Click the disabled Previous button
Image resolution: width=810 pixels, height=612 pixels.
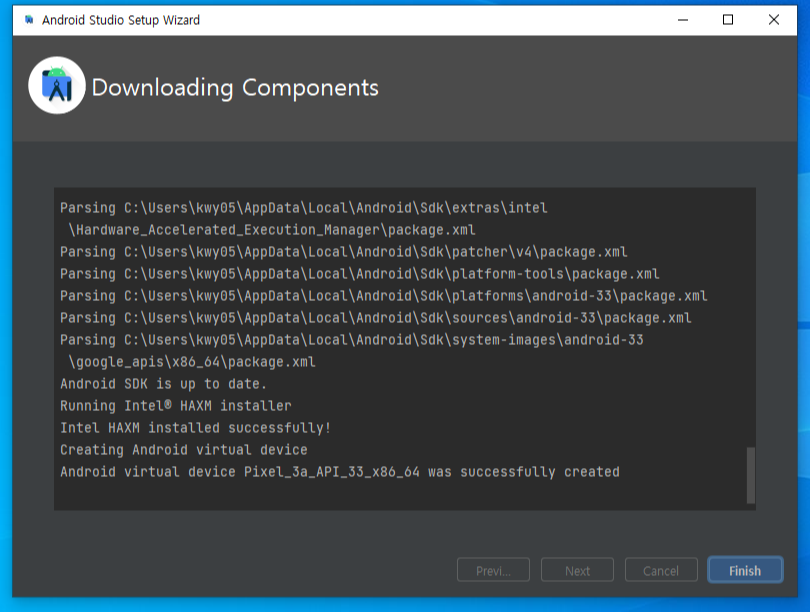click(493, 570)
